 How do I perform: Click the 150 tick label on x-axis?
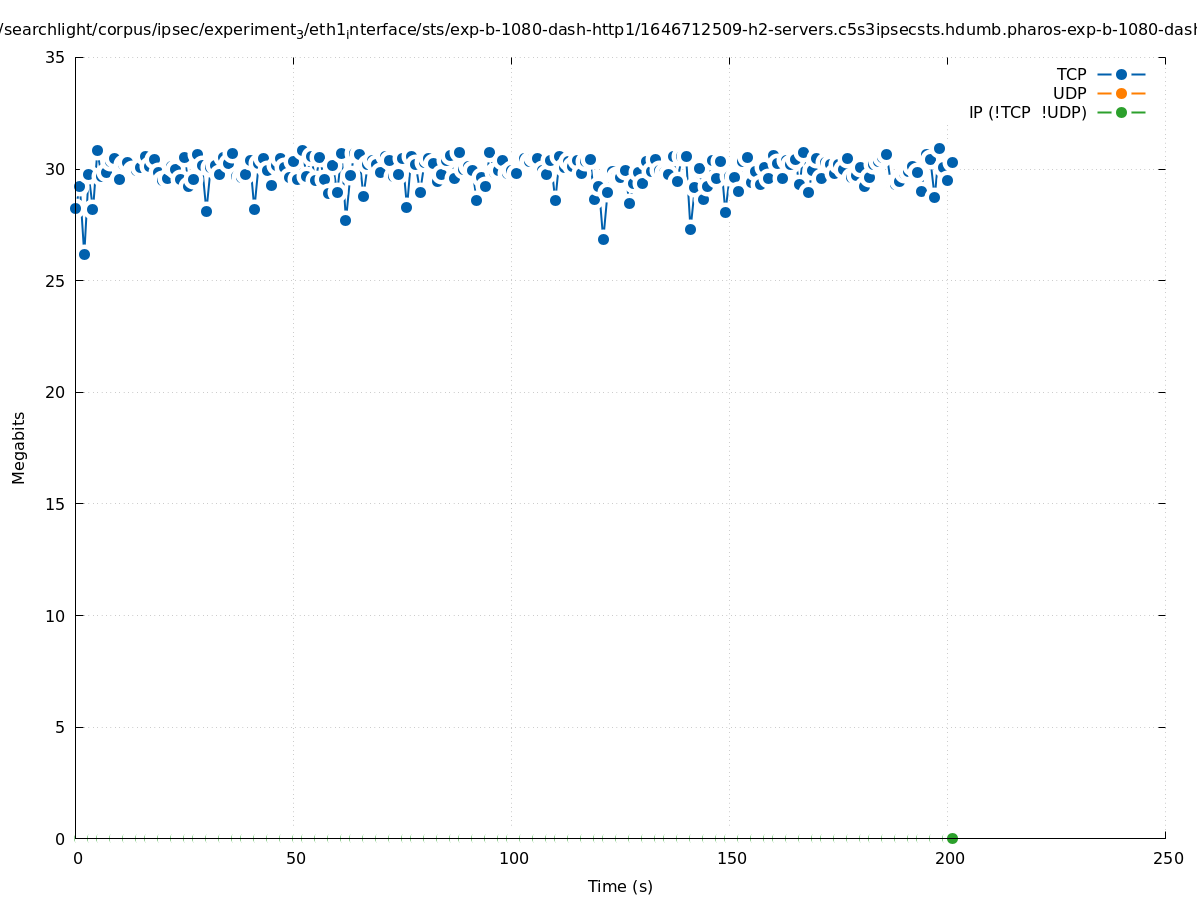(731, 858)
